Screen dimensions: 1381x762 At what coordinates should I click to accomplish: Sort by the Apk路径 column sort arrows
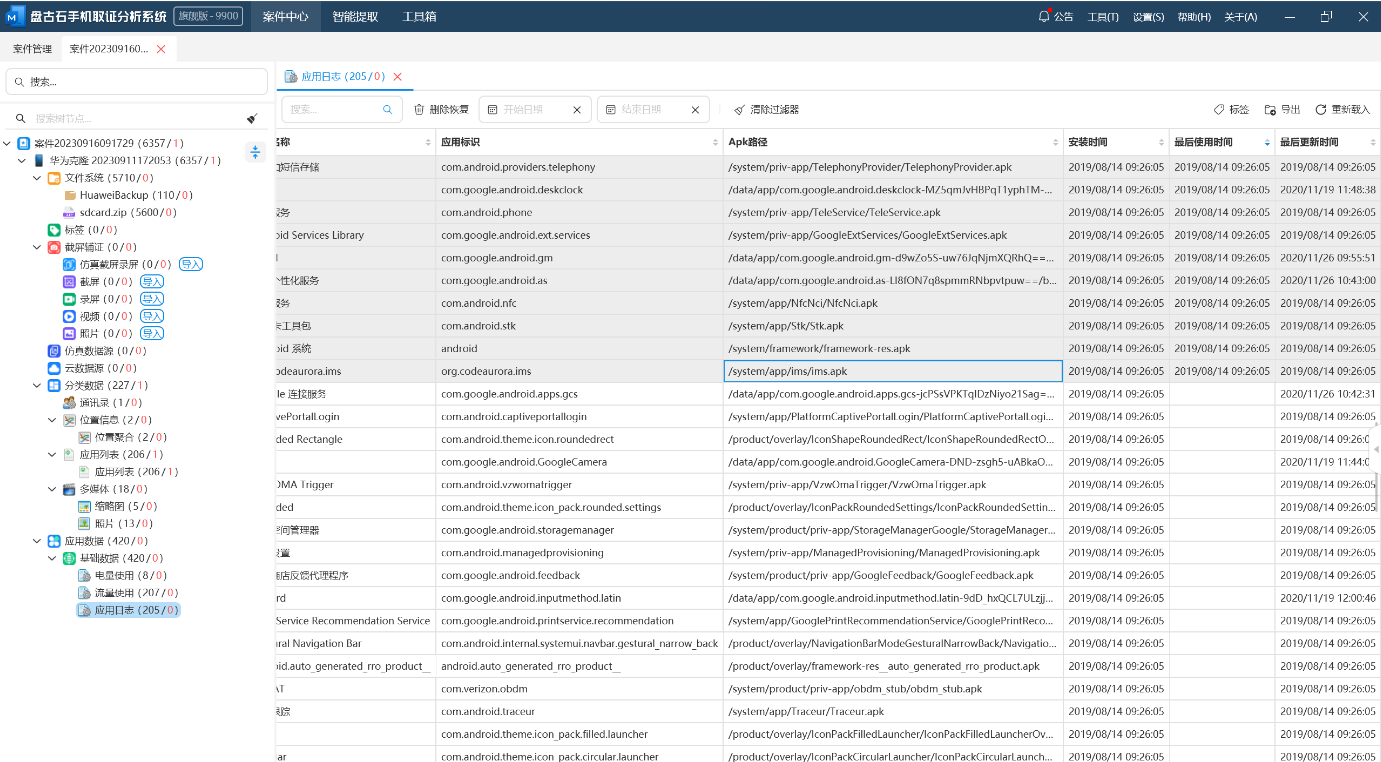pyautogui.click(x=1055, y=143)
